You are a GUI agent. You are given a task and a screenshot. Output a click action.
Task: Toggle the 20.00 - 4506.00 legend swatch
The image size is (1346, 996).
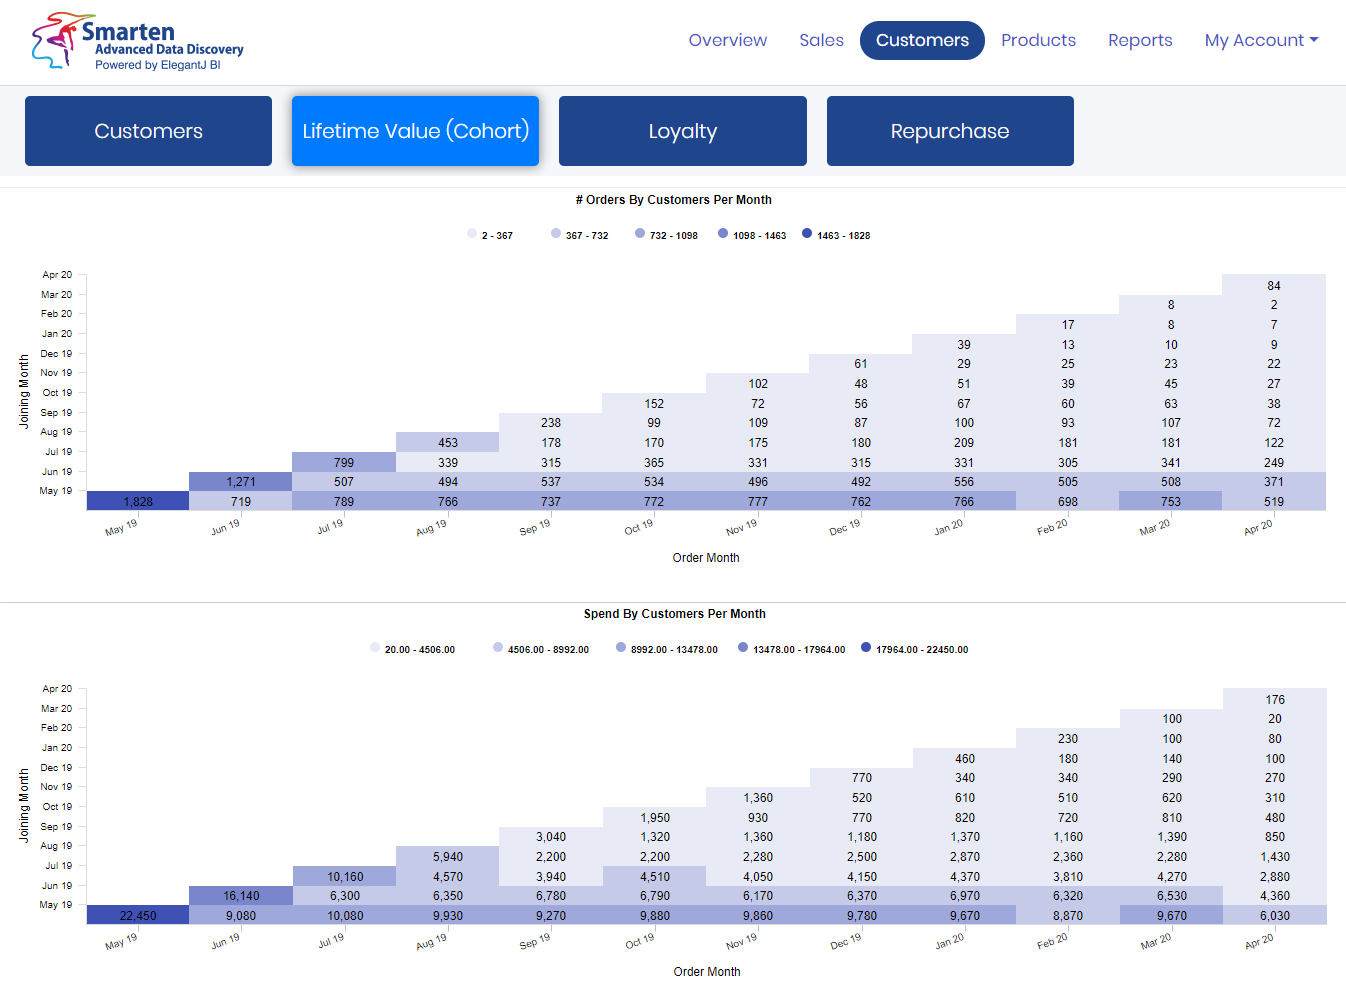375,647
